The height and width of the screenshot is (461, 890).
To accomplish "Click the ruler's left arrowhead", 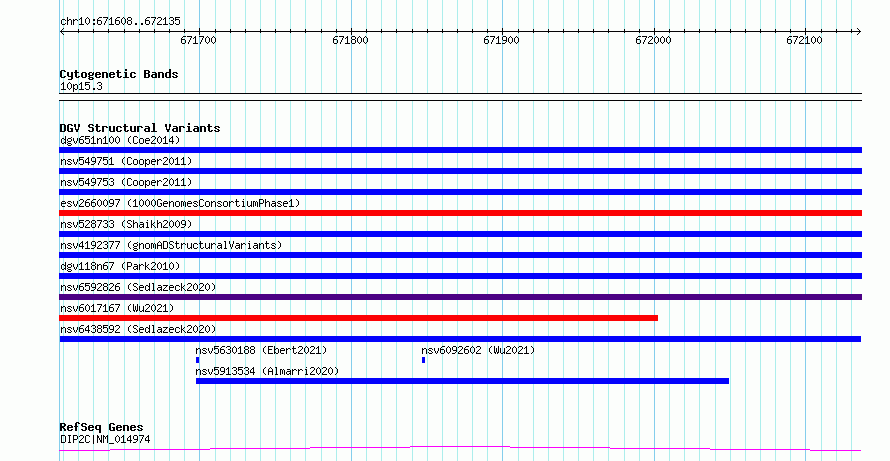I will (62, 32).
